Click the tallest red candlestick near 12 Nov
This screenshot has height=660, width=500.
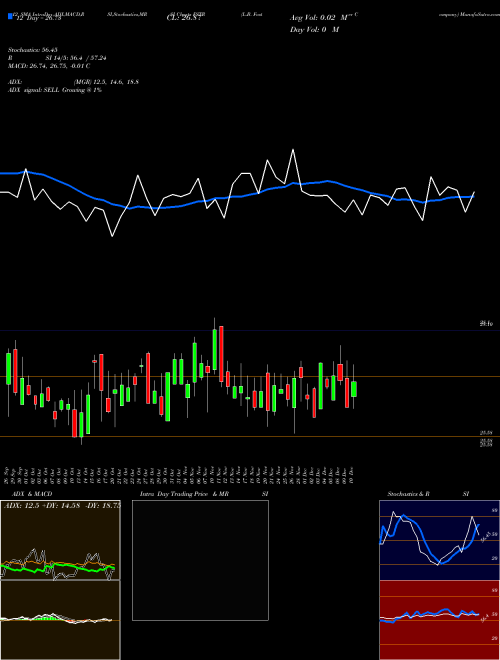pyautogui.click(x=221, y=354)
